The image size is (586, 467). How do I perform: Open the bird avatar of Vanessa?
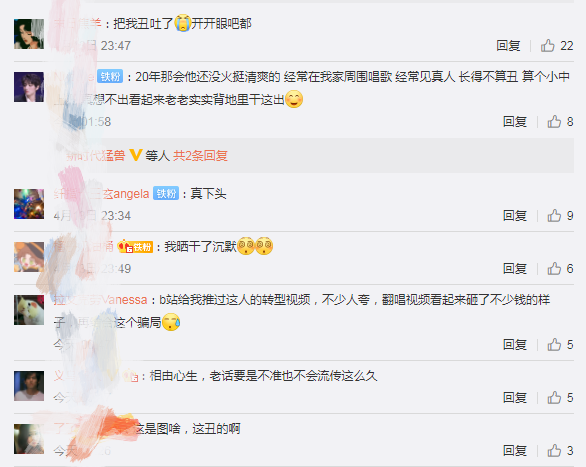[x=29, y=310]
